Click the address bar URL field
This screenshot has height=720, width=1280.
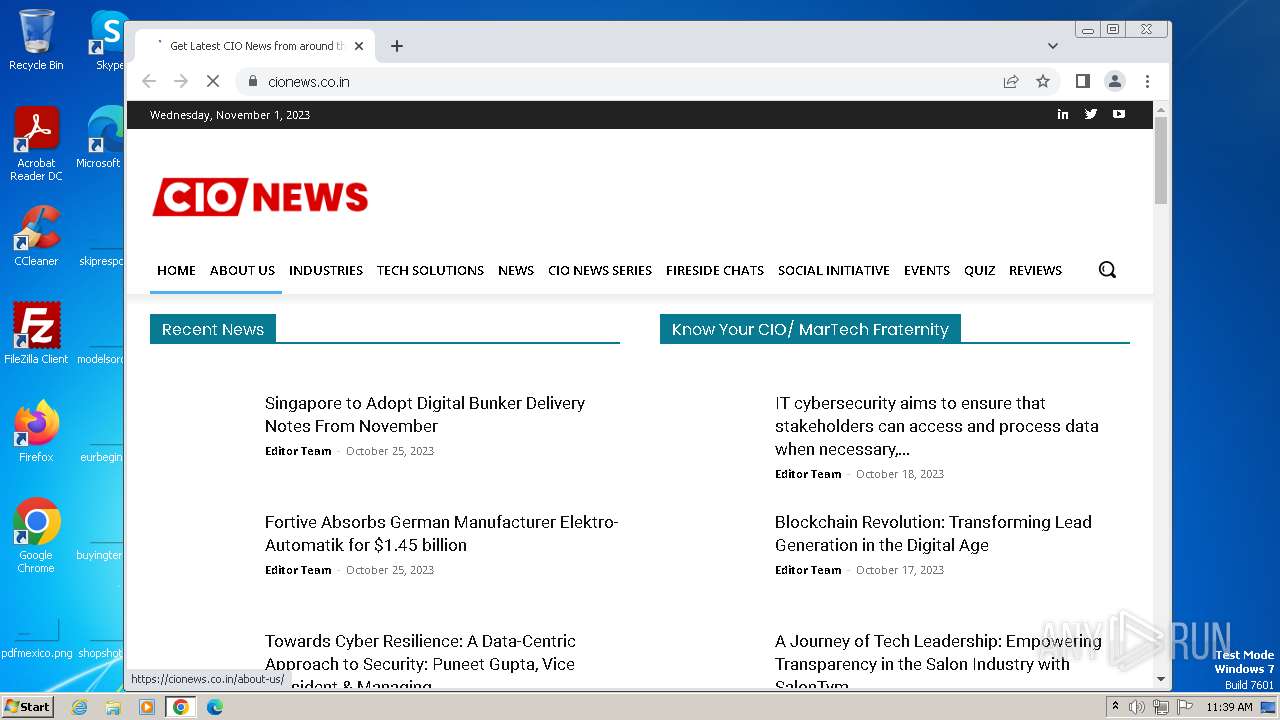coord(620,82)
